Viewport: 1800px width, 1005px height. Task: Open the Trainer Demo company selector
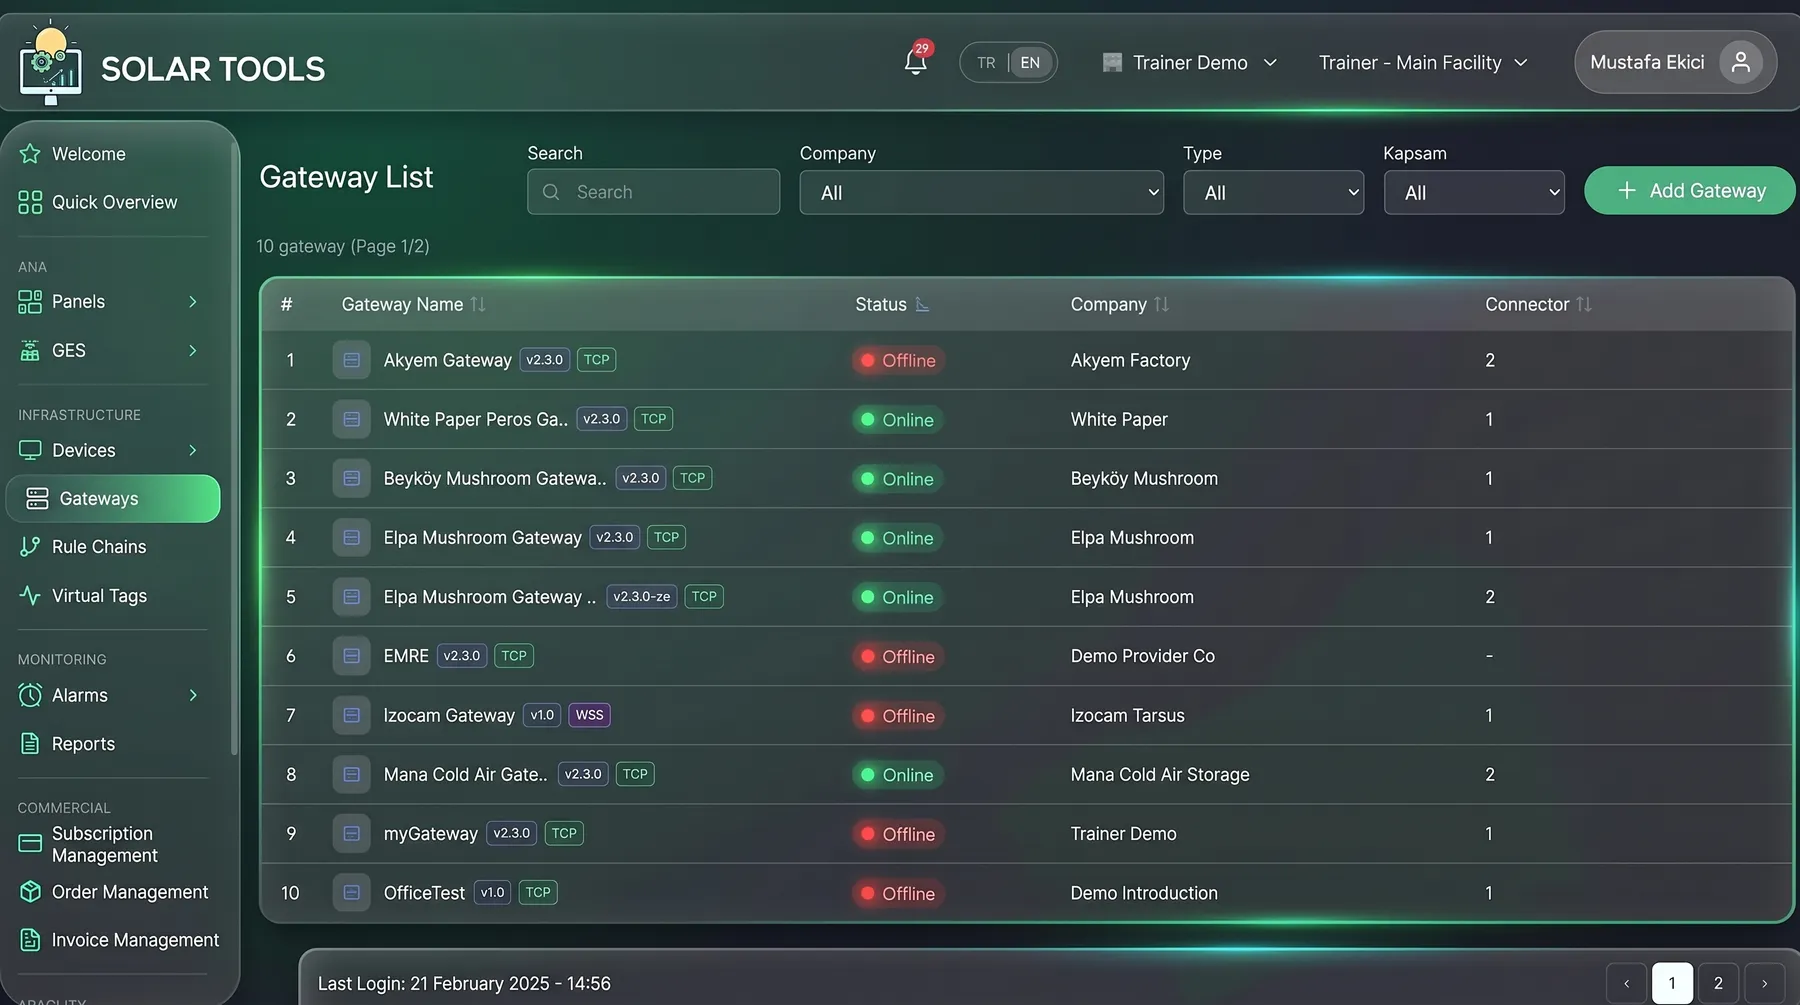(x=1190, y=63)
